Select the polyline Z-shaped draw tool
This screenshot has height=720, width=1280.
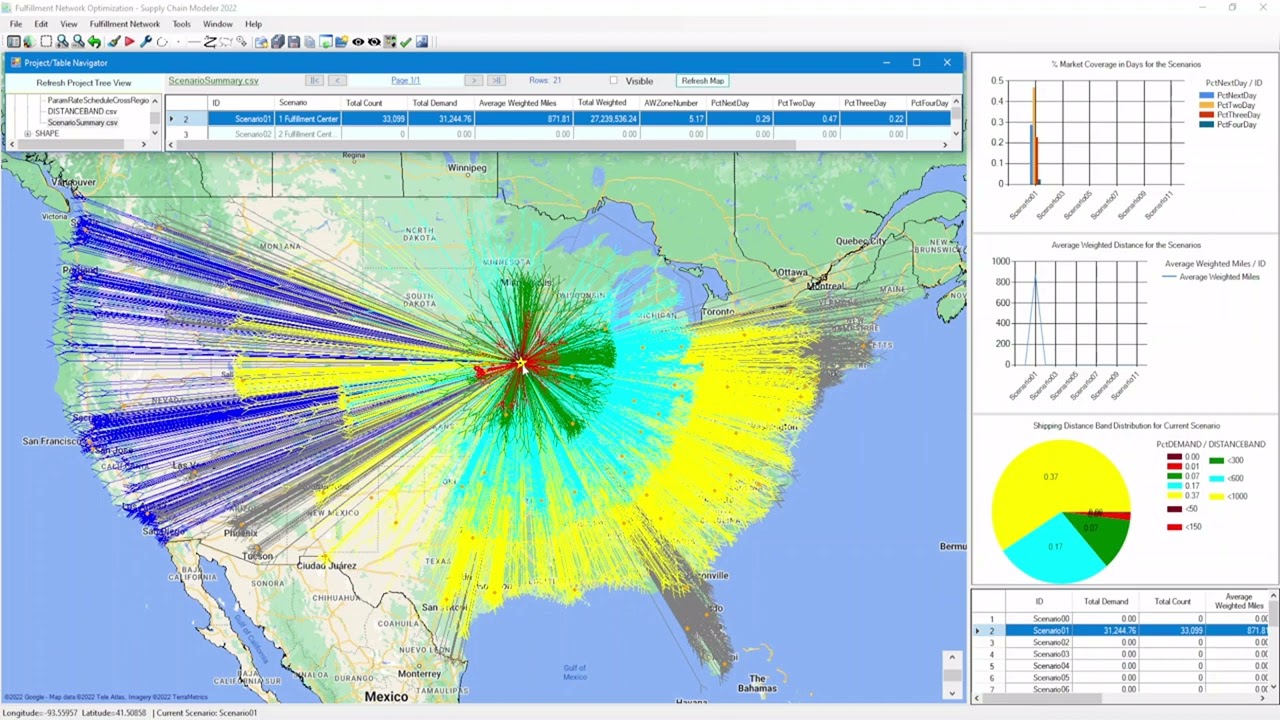pos(209,42)
